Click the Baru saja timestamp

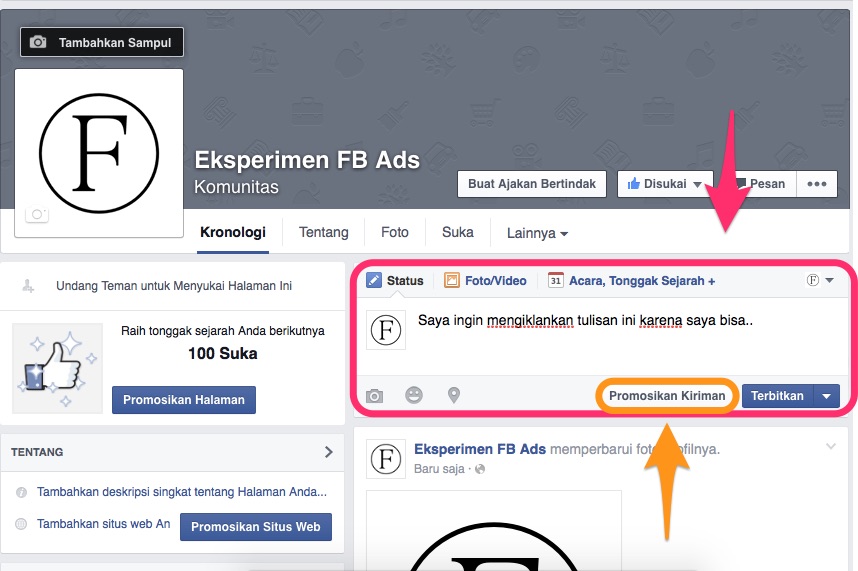439,469
